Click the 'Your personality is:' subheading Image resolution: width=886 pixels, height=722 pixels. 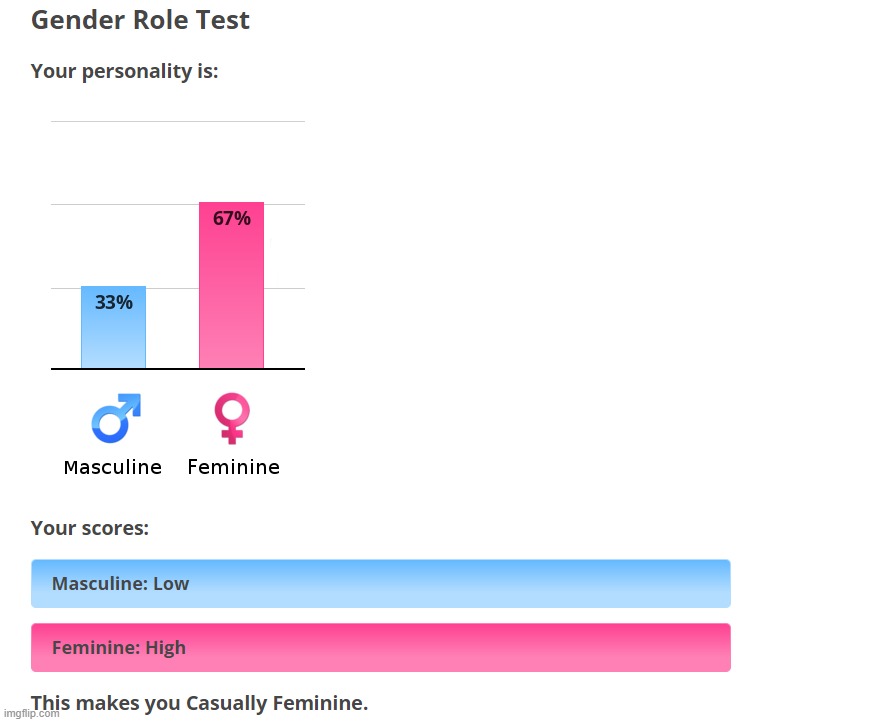pos(124,71)
